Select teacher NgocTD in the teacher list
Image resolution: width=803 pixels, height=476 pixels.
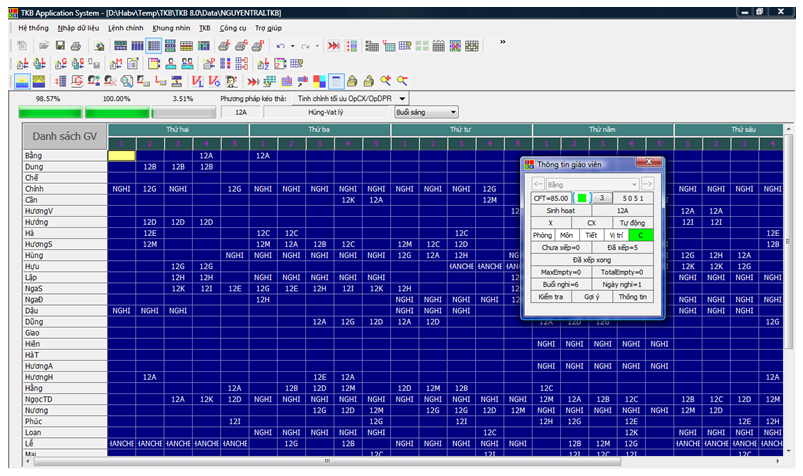(x=65, y=399)
